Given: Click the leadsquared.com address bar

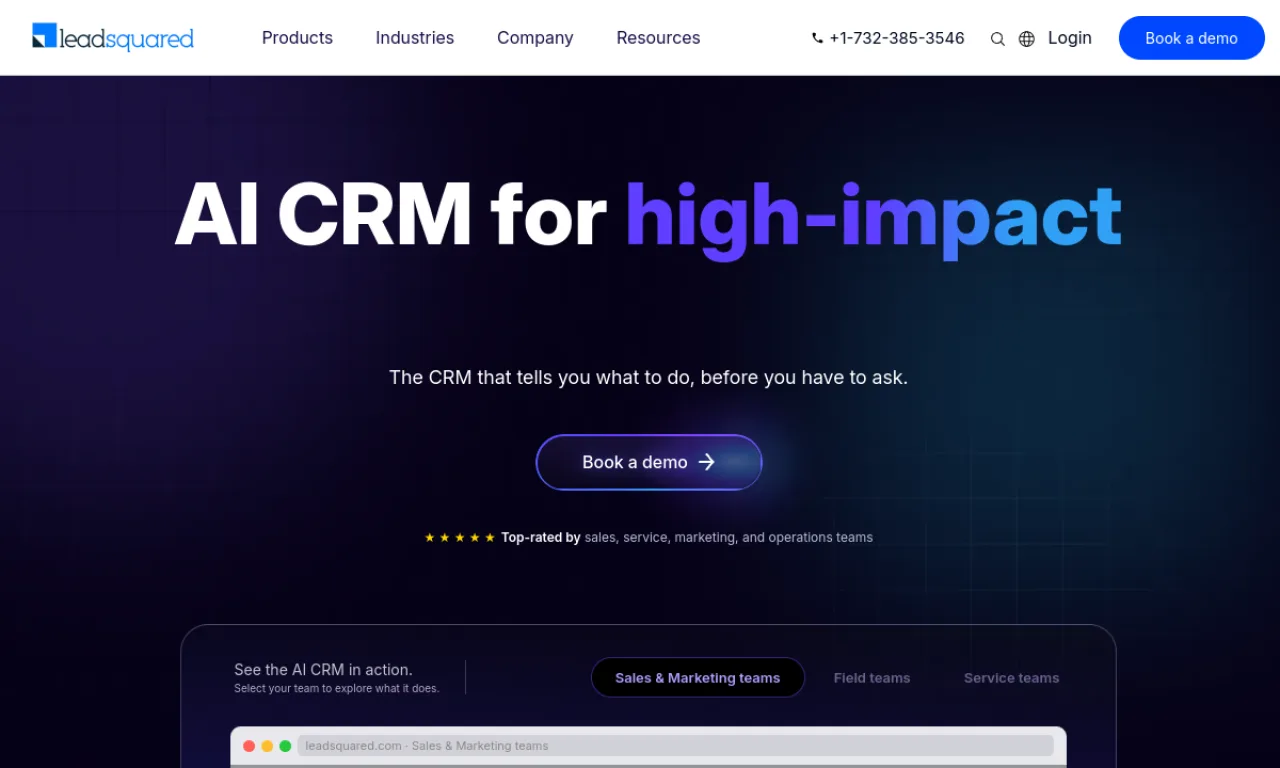Looking at the screenshot, I should point(675,746).
